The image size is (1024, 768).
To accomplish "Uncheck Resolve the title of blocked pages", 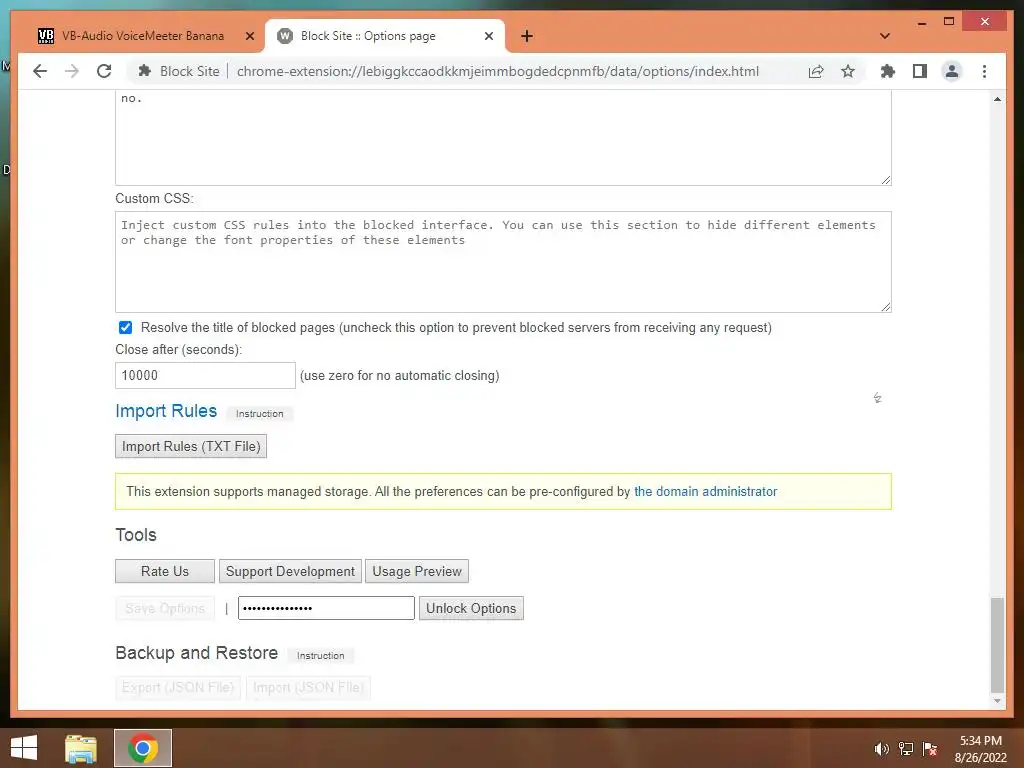I will coord(125,328).
